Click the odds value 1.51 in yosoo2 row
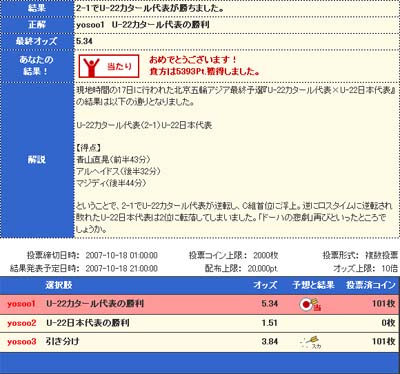Screen dimensions: 400x374 [x=270, y=323]
